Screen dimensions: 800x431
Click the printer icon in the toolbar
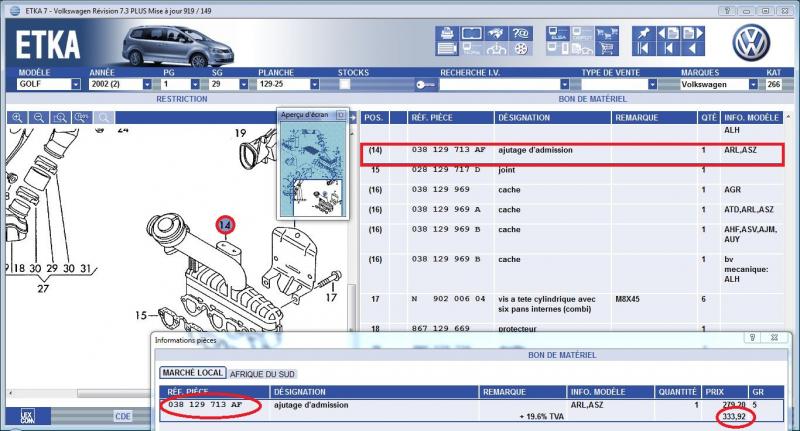coord(447,34)
